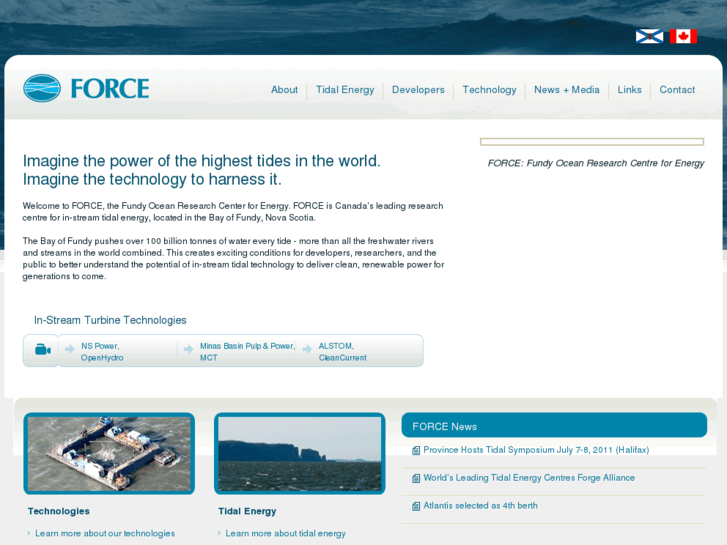
Task: Open the About menu
Action: (x=284, y=90)
